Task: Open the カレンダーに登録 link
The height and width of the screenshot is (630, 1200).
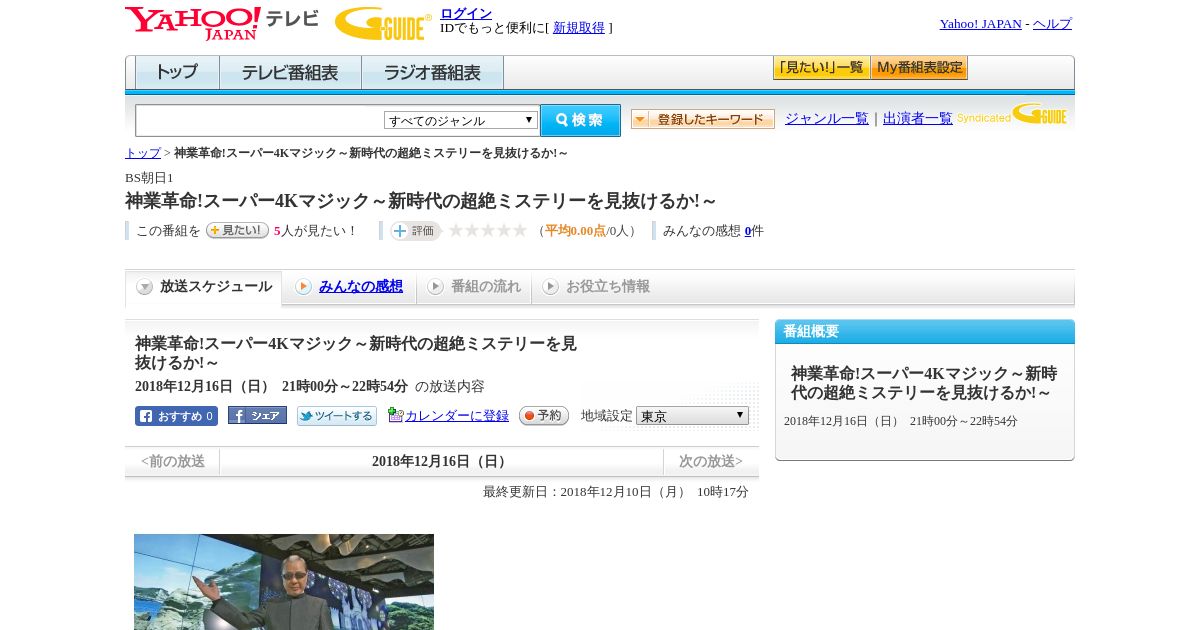Action: point(456,416)
